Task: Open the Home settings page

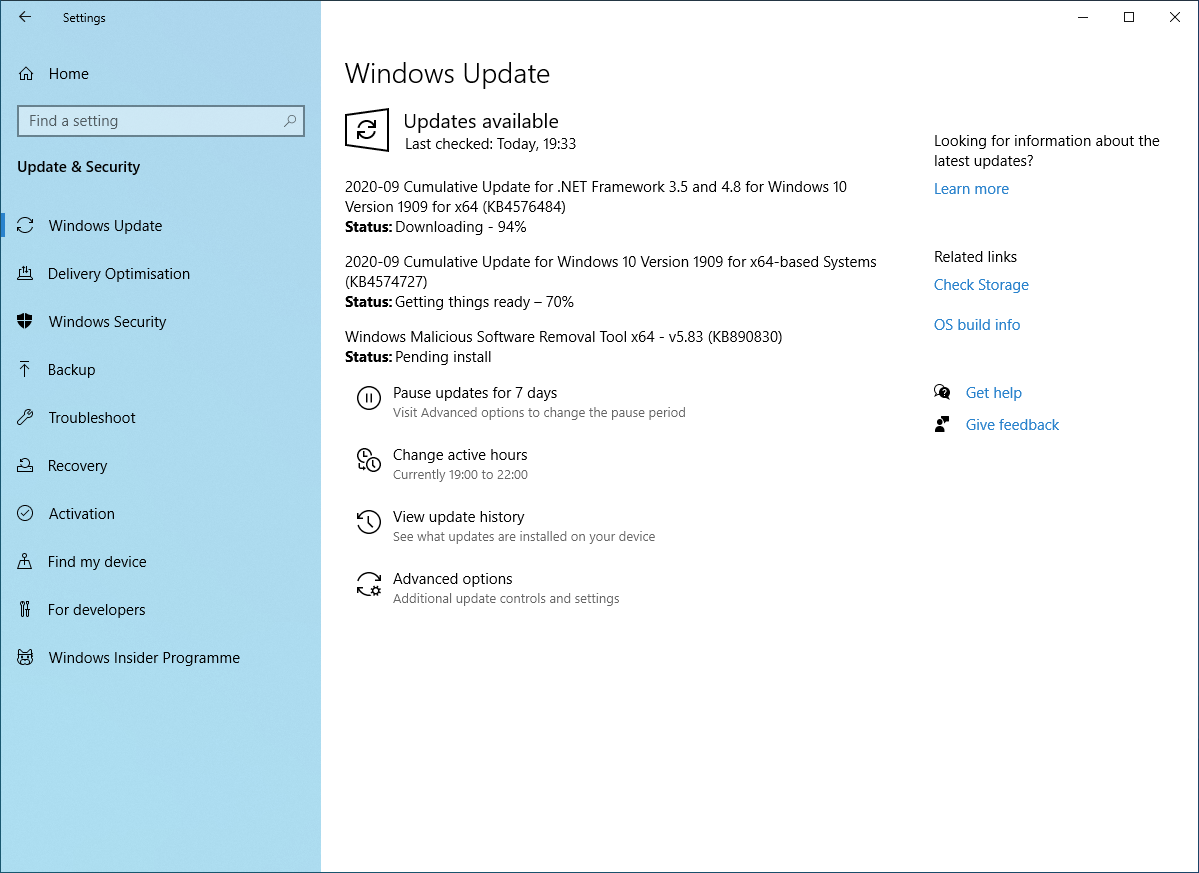Action: pos(69,73)
